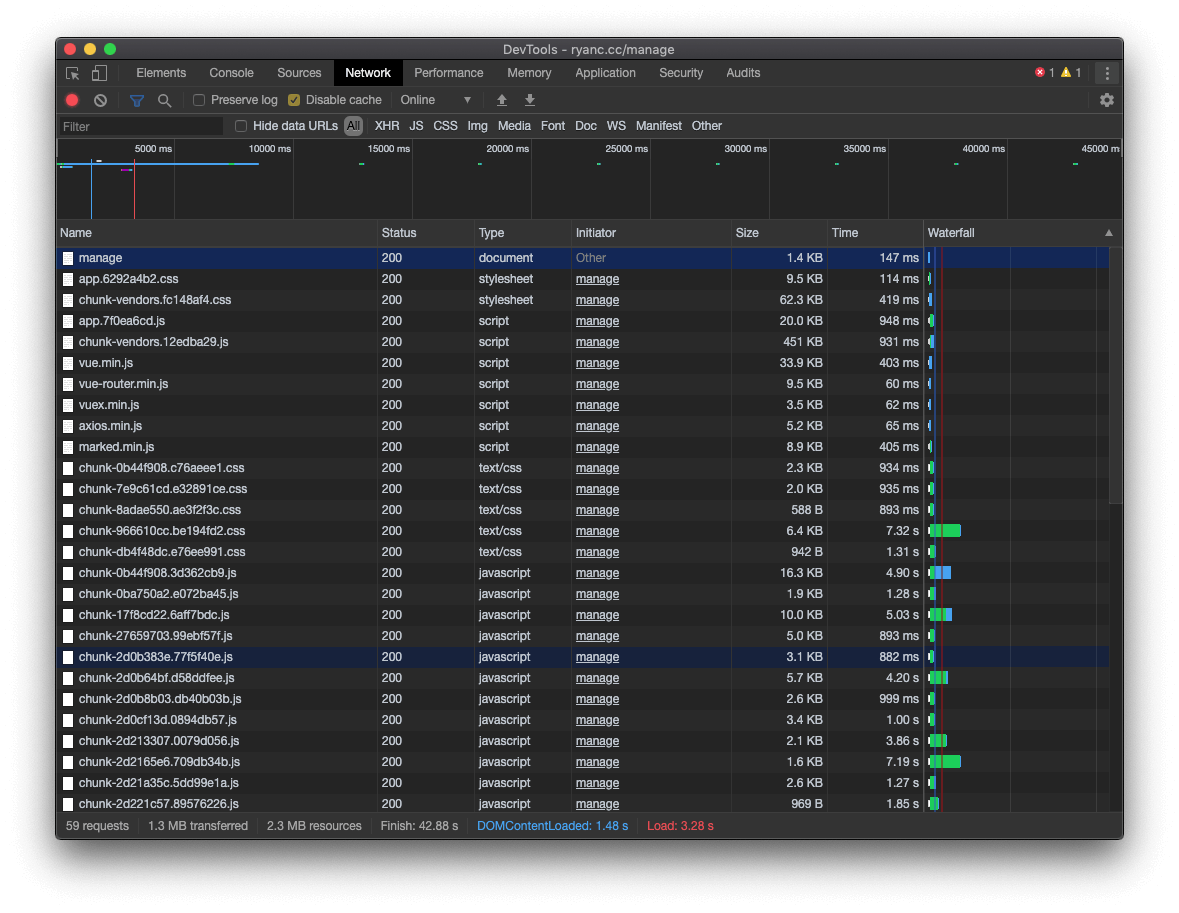Open the network search magnifier

tap(164, 100)
